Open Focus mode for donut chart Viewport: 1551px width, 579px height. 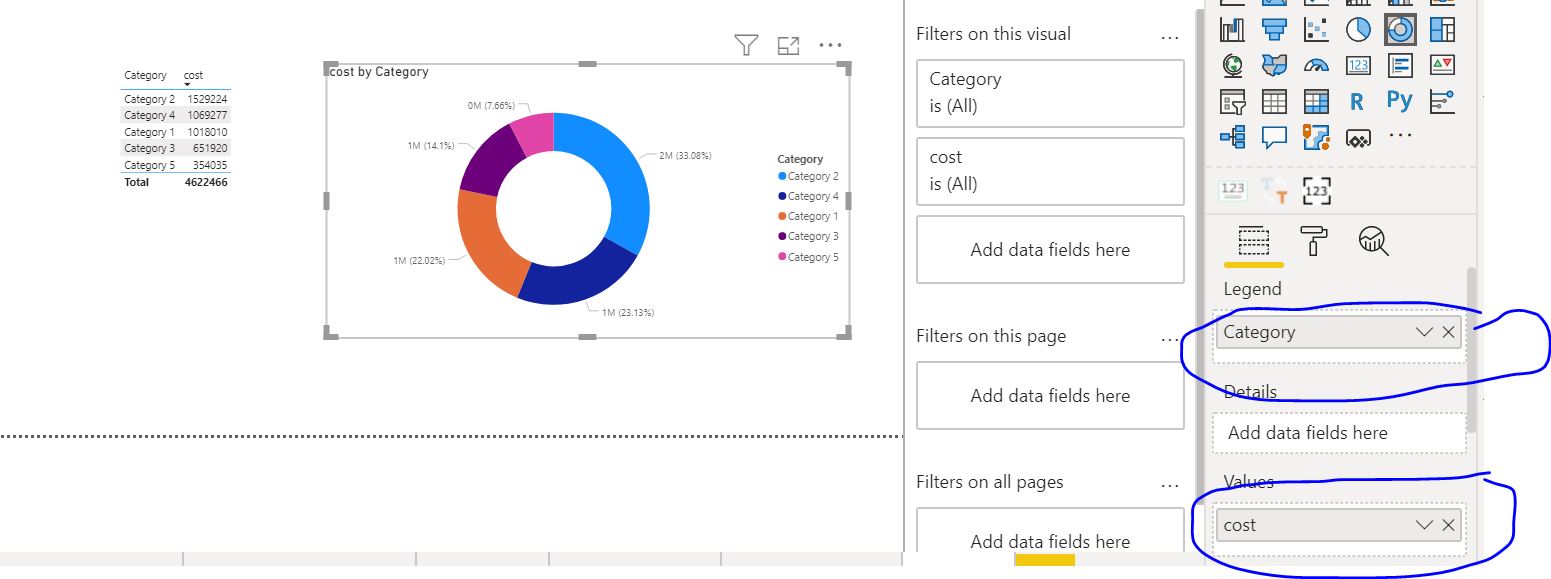(x=789, y=45)
